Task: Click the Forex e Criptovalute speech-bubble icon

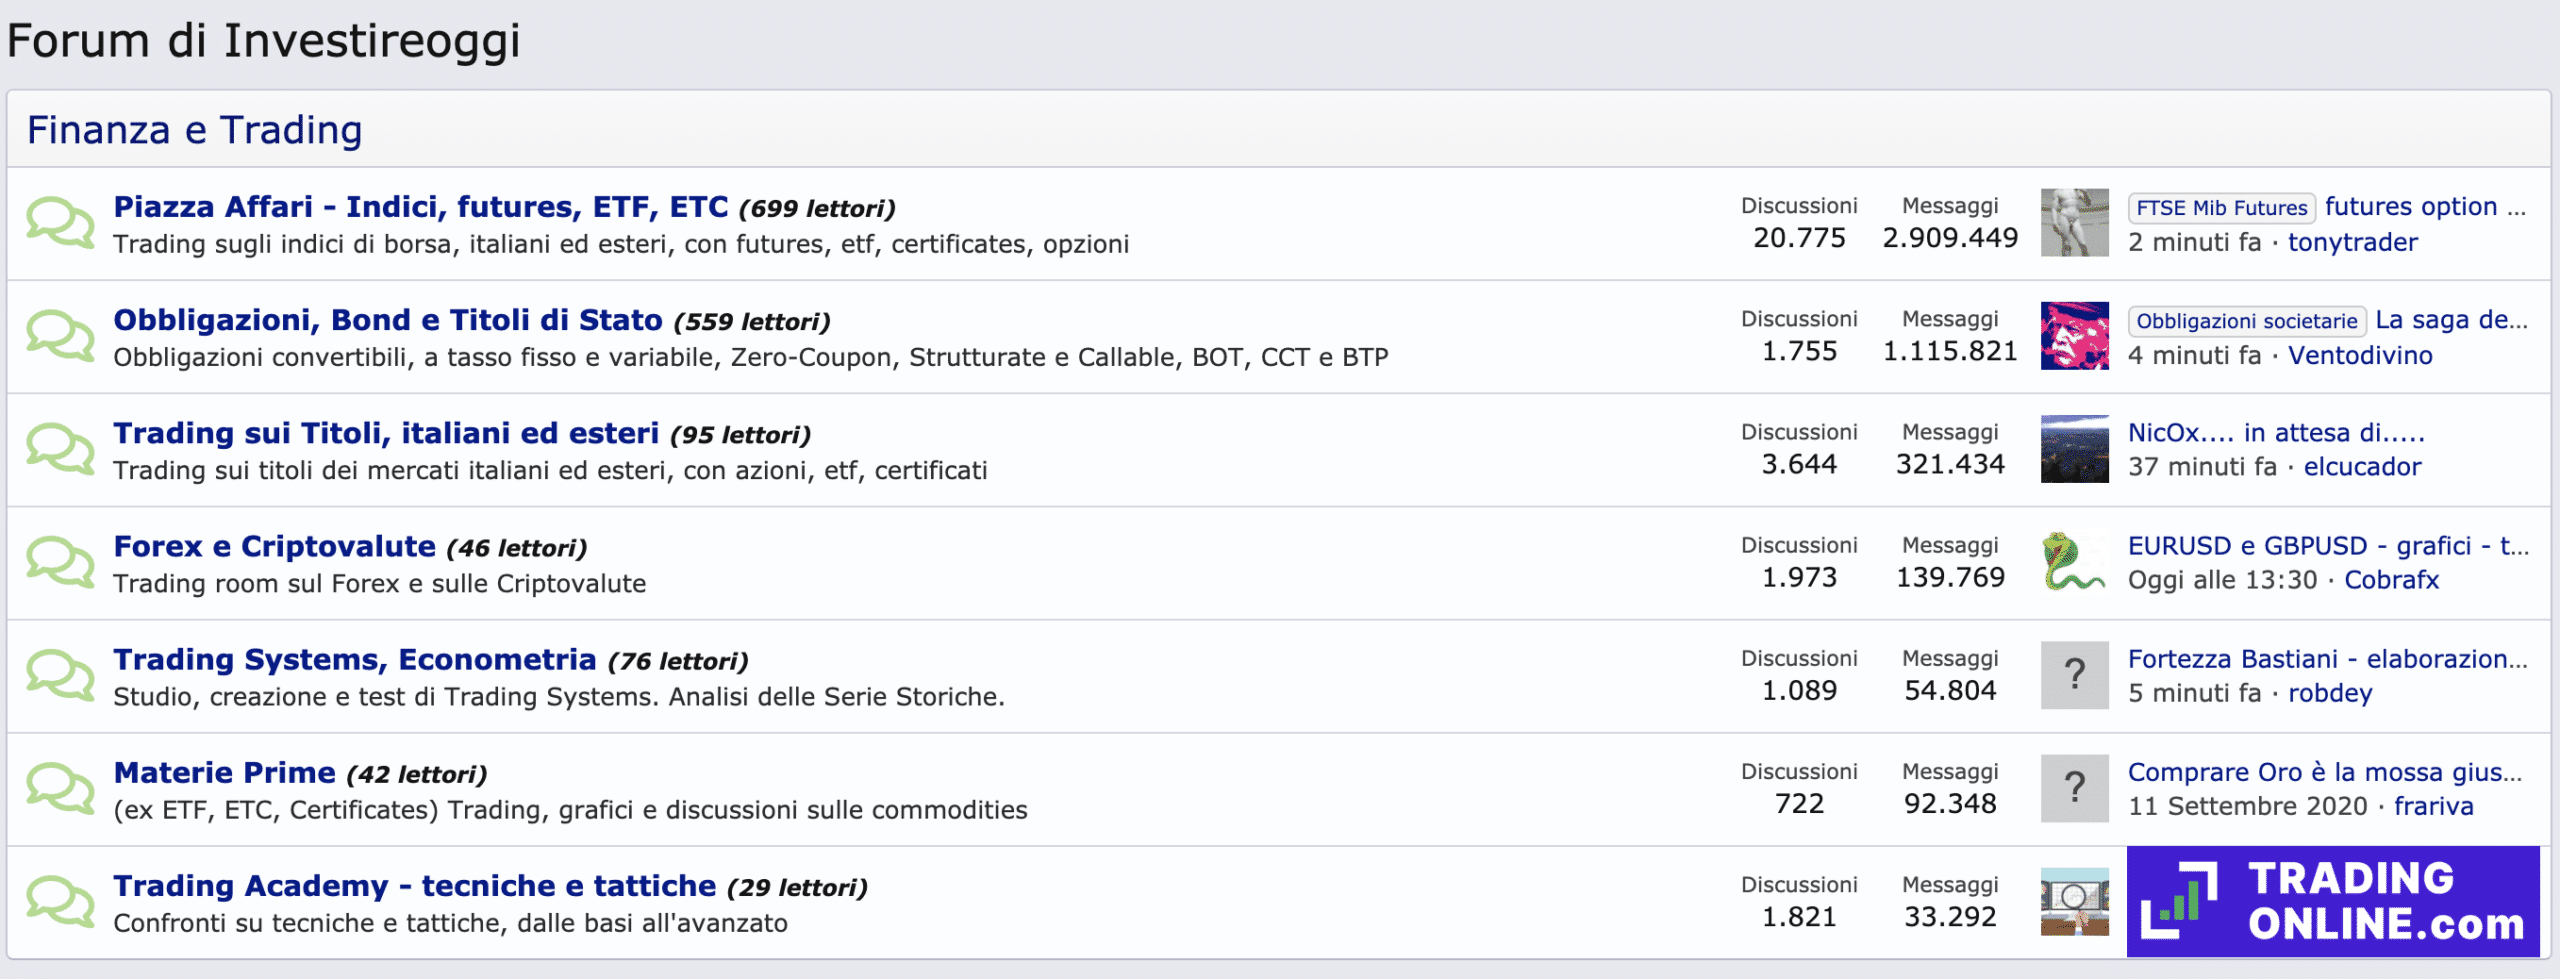Action: [x=60, y=562]
